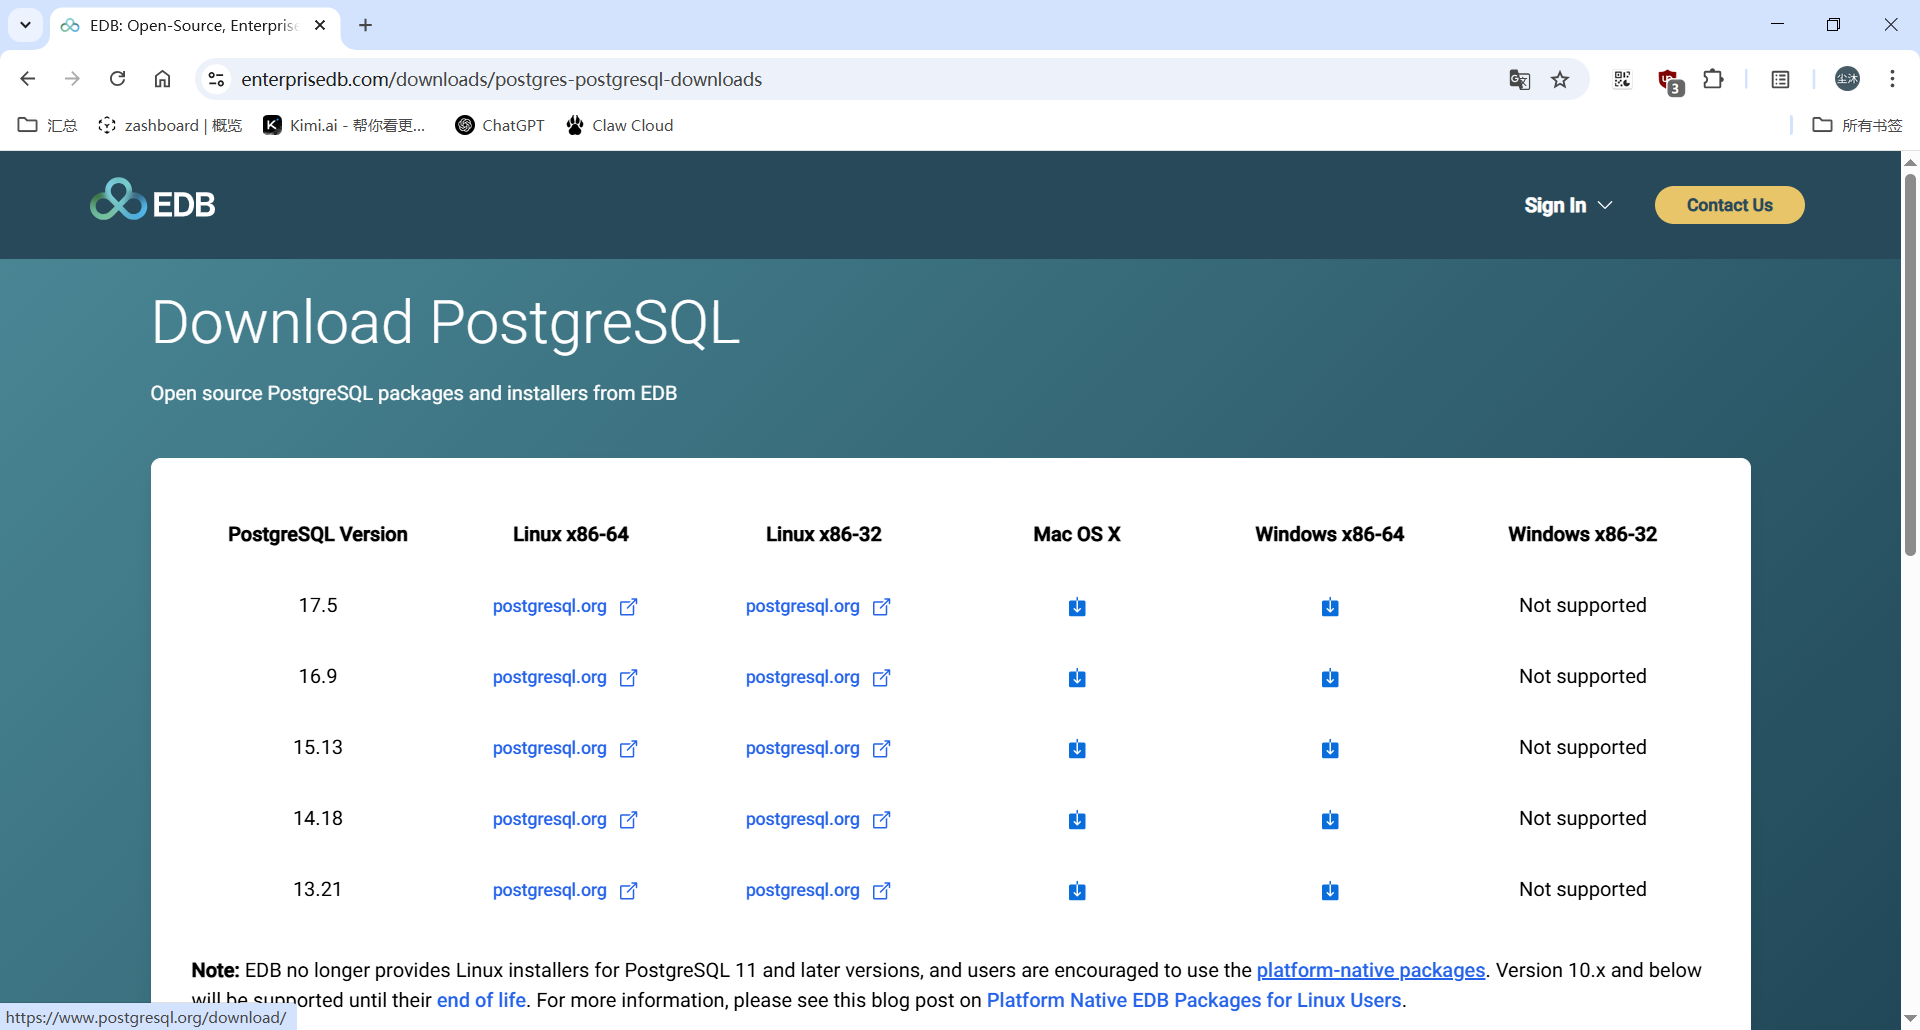Click the EDB logo in header

(153, 202)
